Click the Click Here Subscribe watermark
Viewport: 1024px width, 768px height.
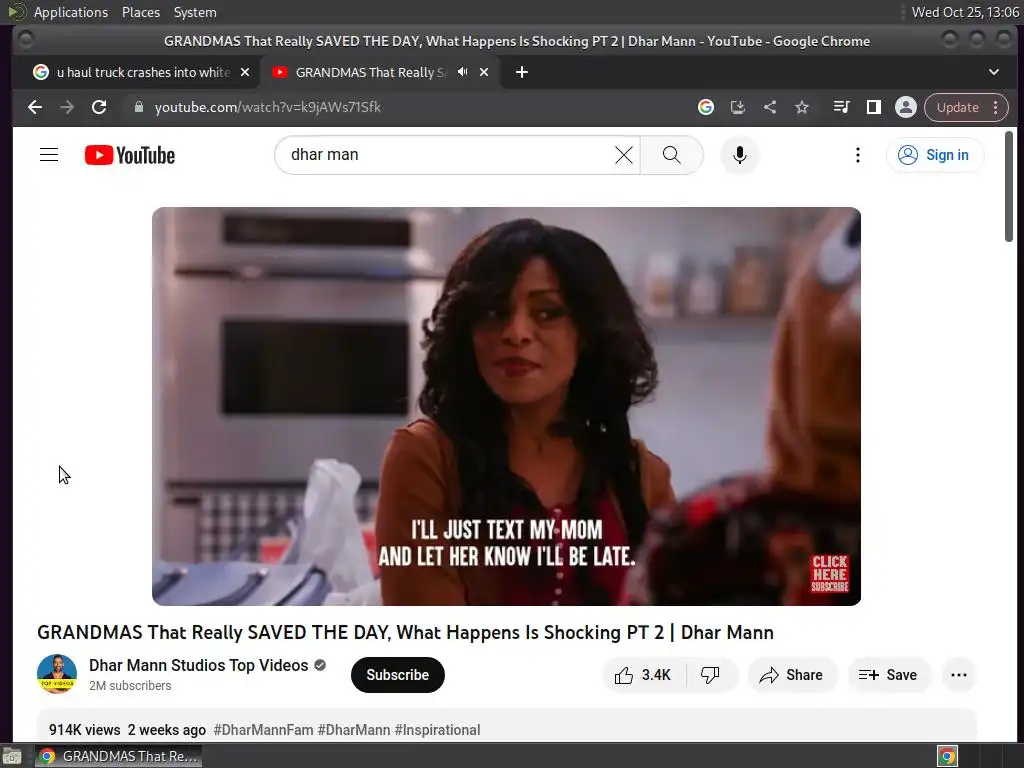click(829, 573)
